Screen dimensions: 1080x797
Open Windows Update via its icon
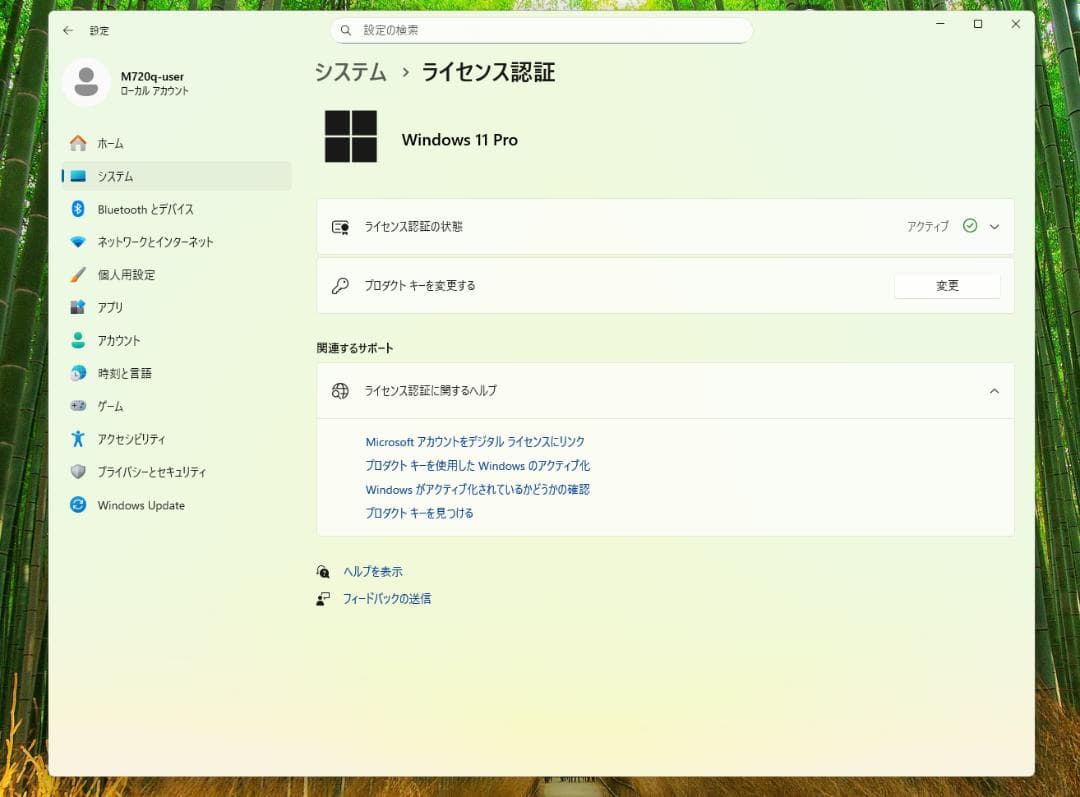pos(77,505)
